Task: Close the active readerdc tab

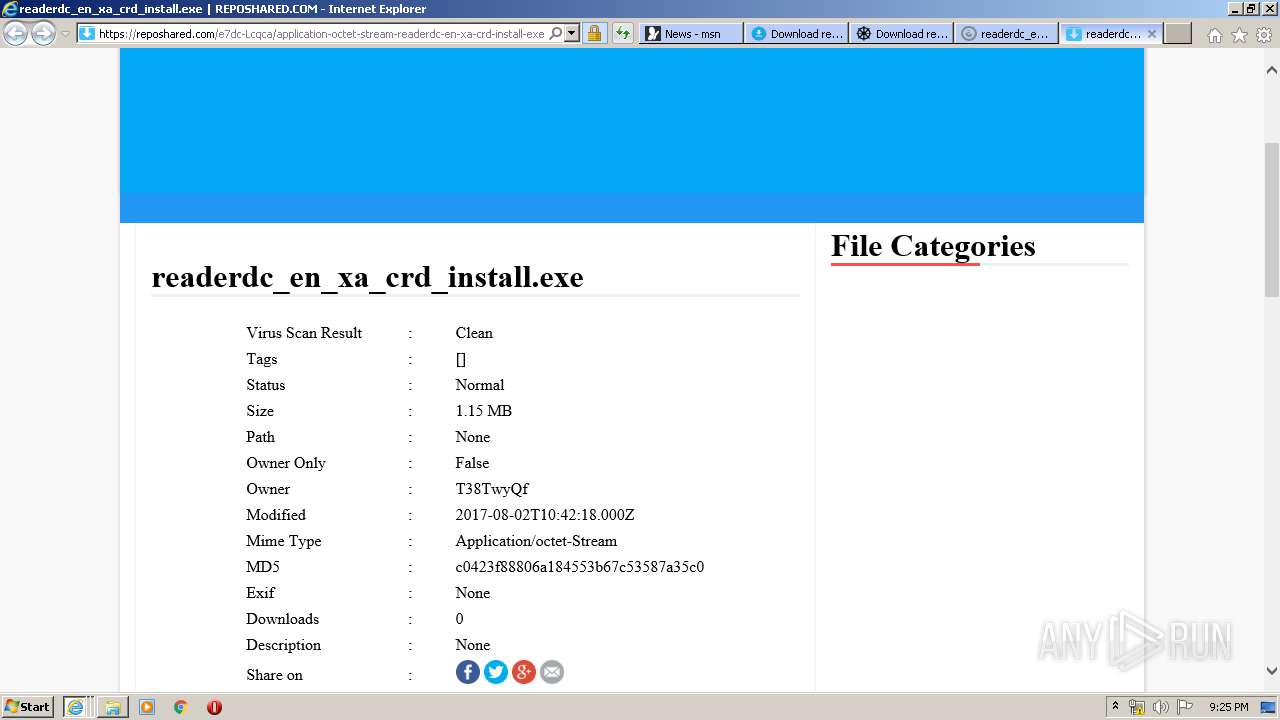Action: click(1151, 33)
